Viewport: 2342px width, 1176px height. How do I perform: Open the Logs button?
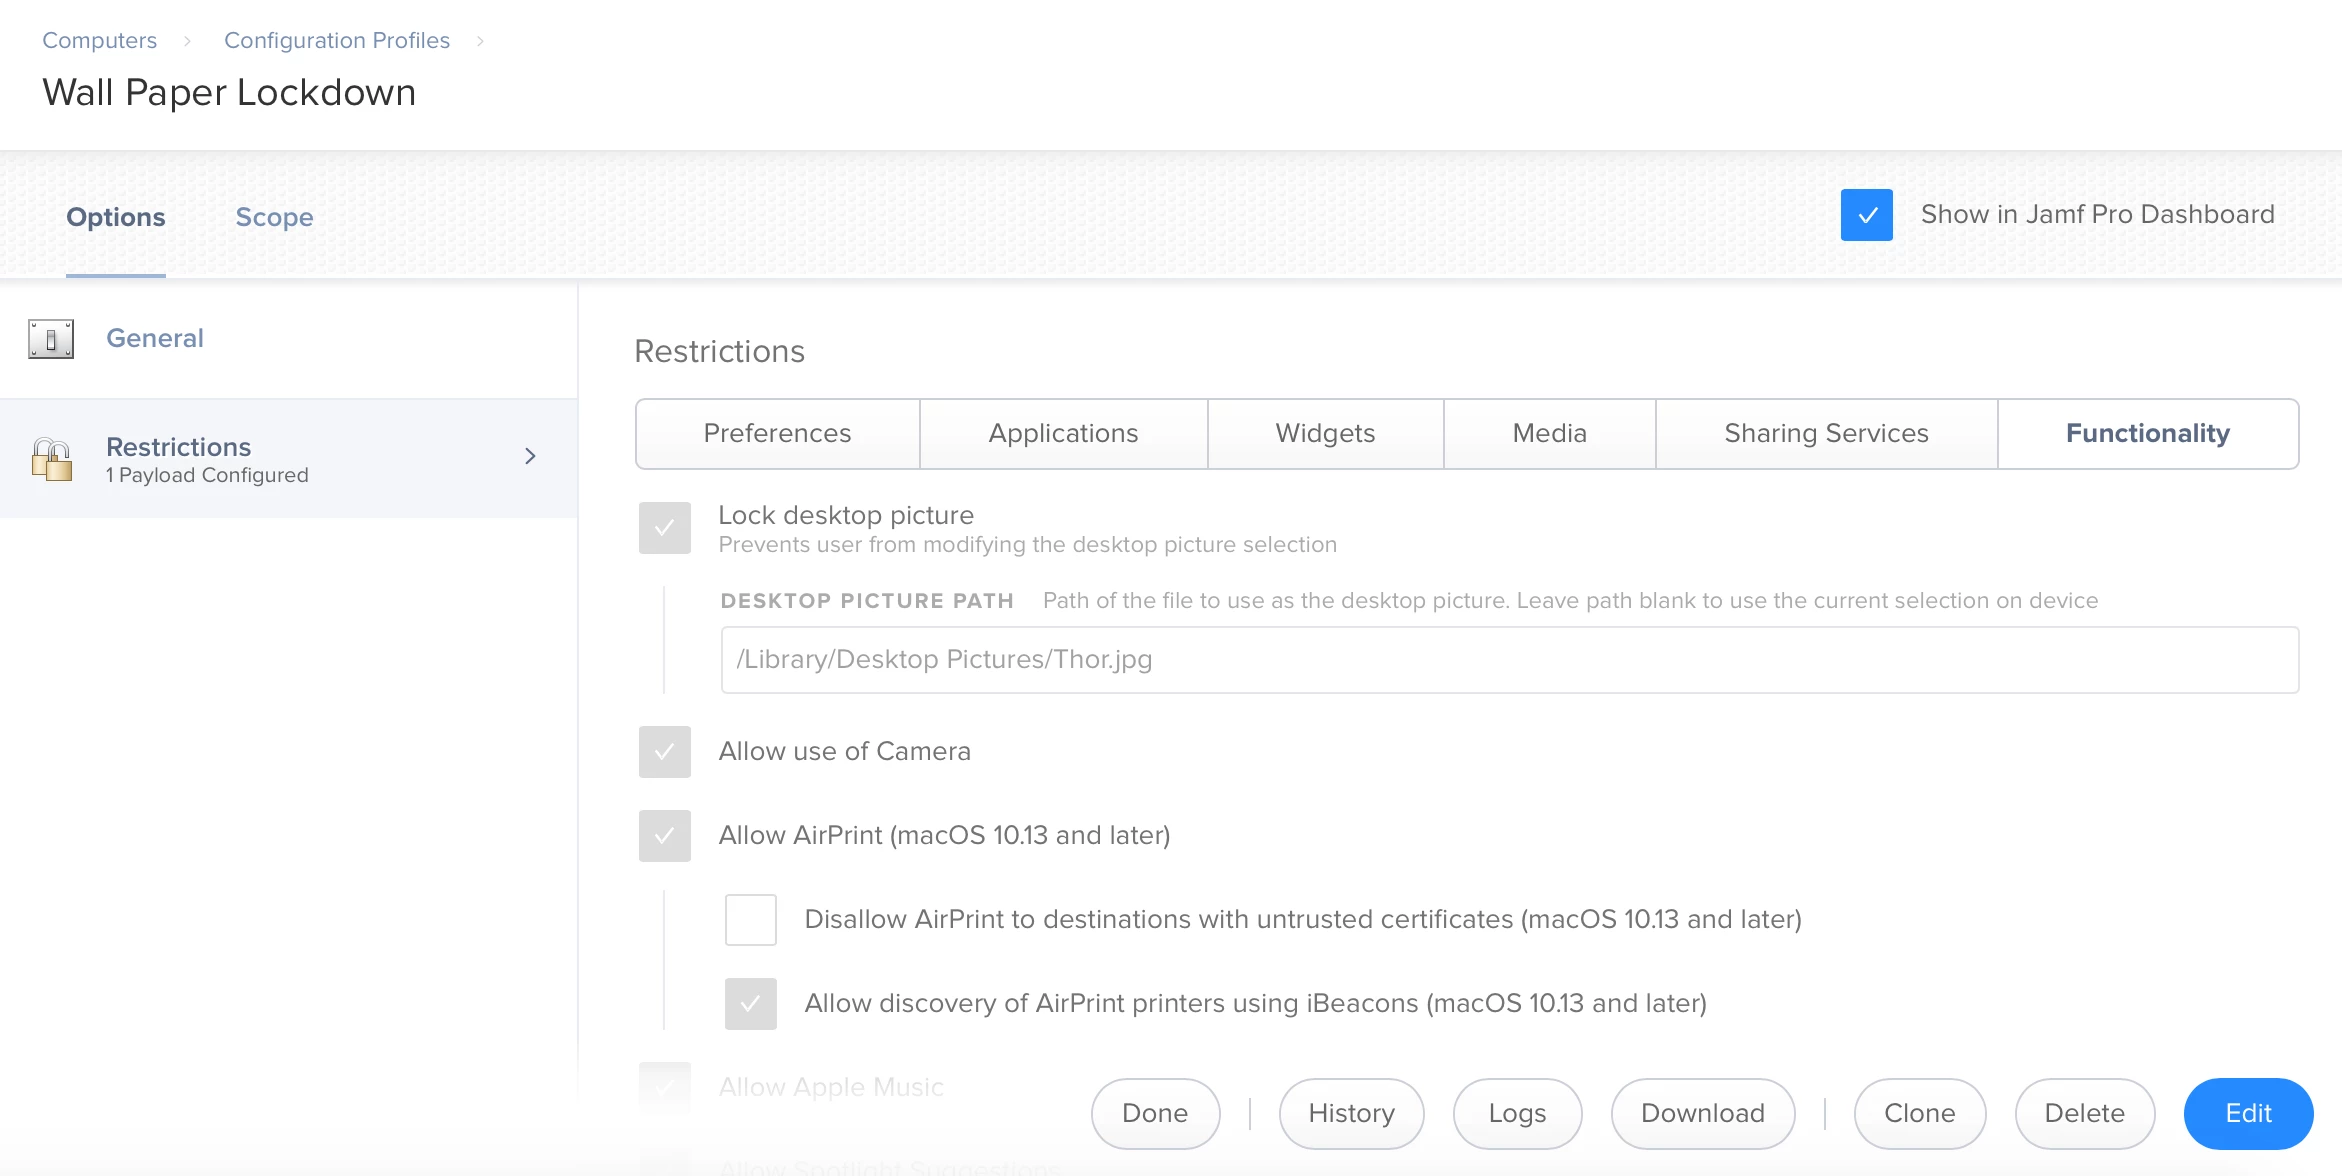tap(1517, 1114)
